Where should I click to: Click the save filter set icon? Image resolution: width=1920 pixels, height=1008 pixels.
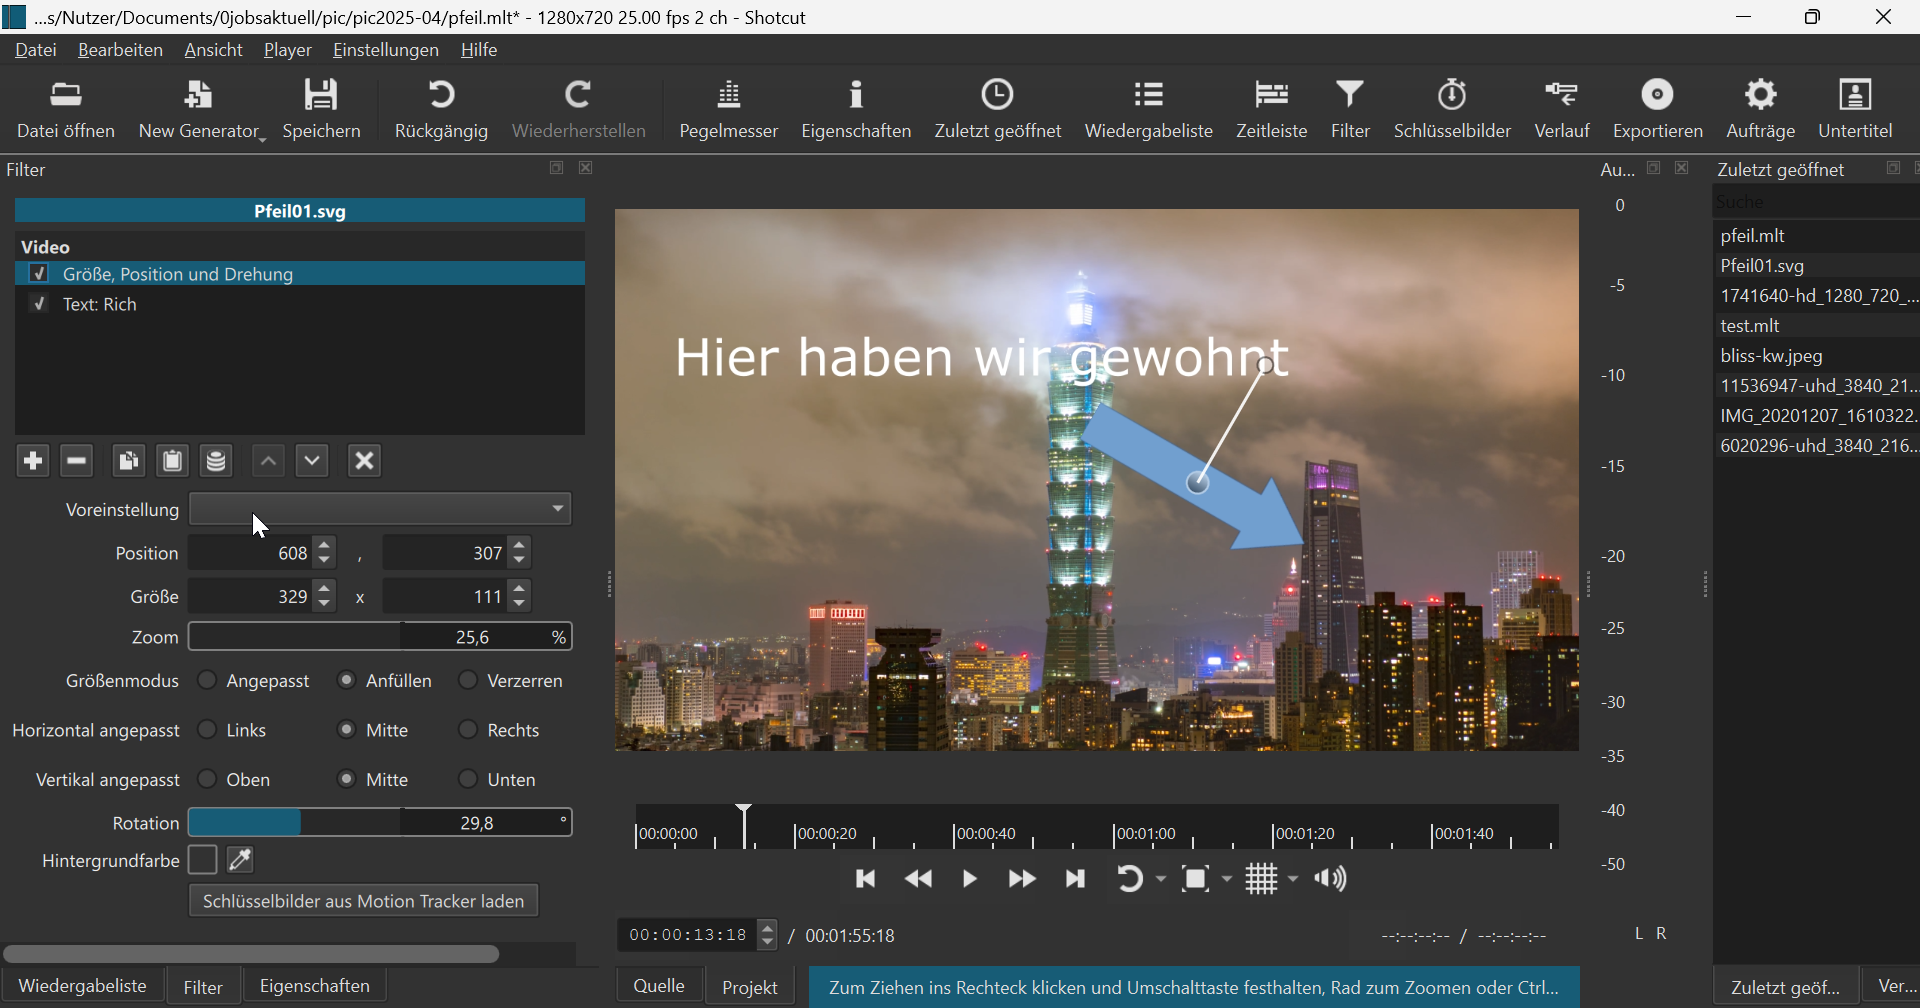click(x=216, y=461)
